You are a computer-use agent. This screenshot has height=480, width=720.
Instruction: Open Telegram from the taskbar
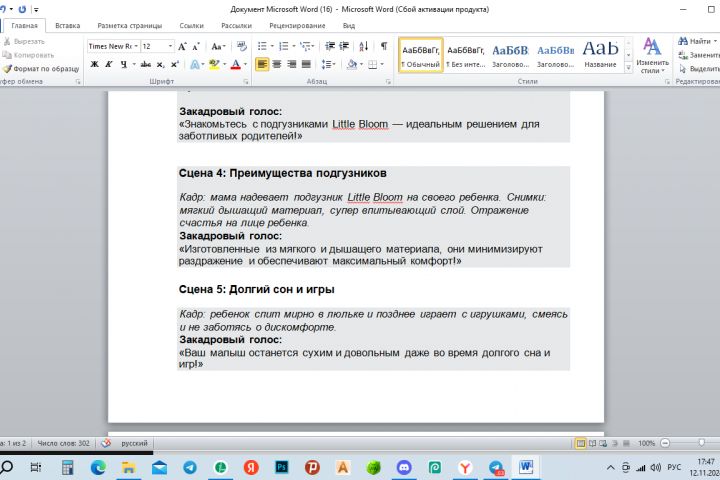click(x=190, y=468)
